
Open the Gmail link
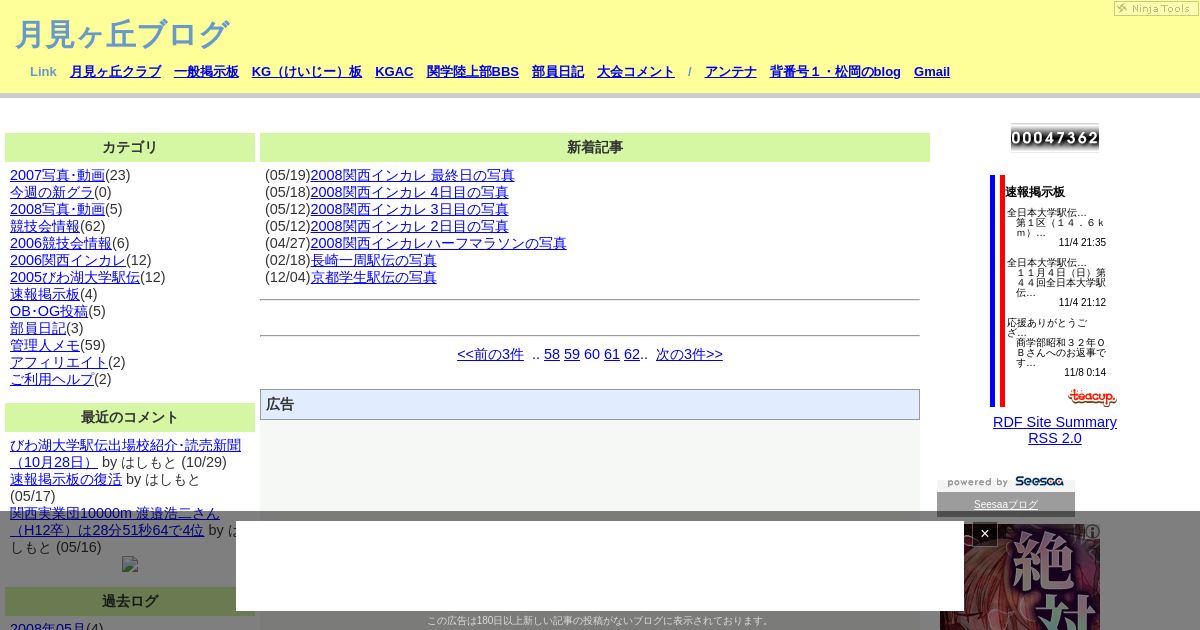tap(932, 72)
